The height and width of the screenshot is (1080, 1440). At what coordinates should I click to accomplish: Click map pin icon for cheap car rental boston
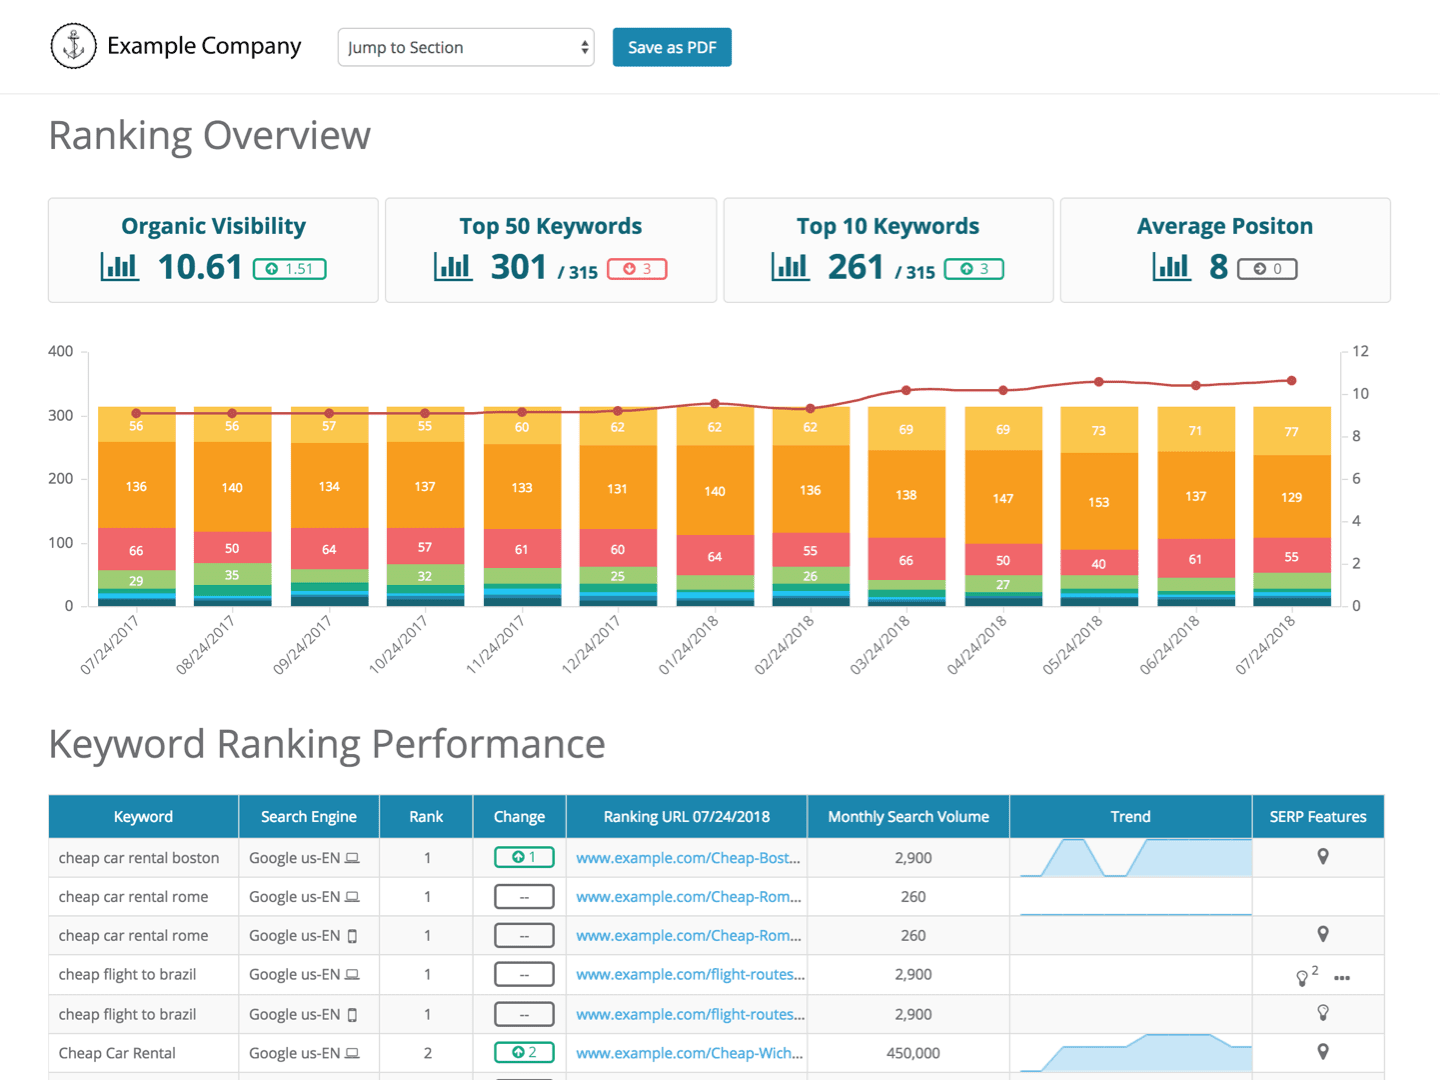[1322, 857]
